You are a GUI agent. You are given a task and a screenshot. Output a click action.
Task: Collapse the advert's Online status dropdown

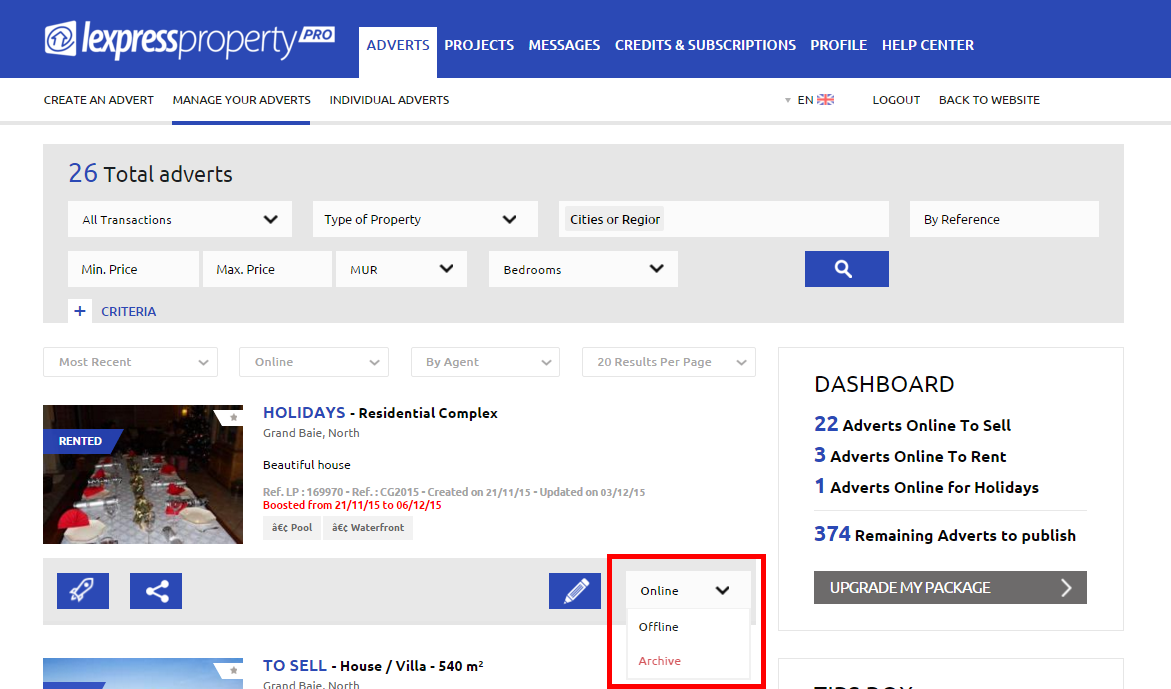click(x=688, y=590)
